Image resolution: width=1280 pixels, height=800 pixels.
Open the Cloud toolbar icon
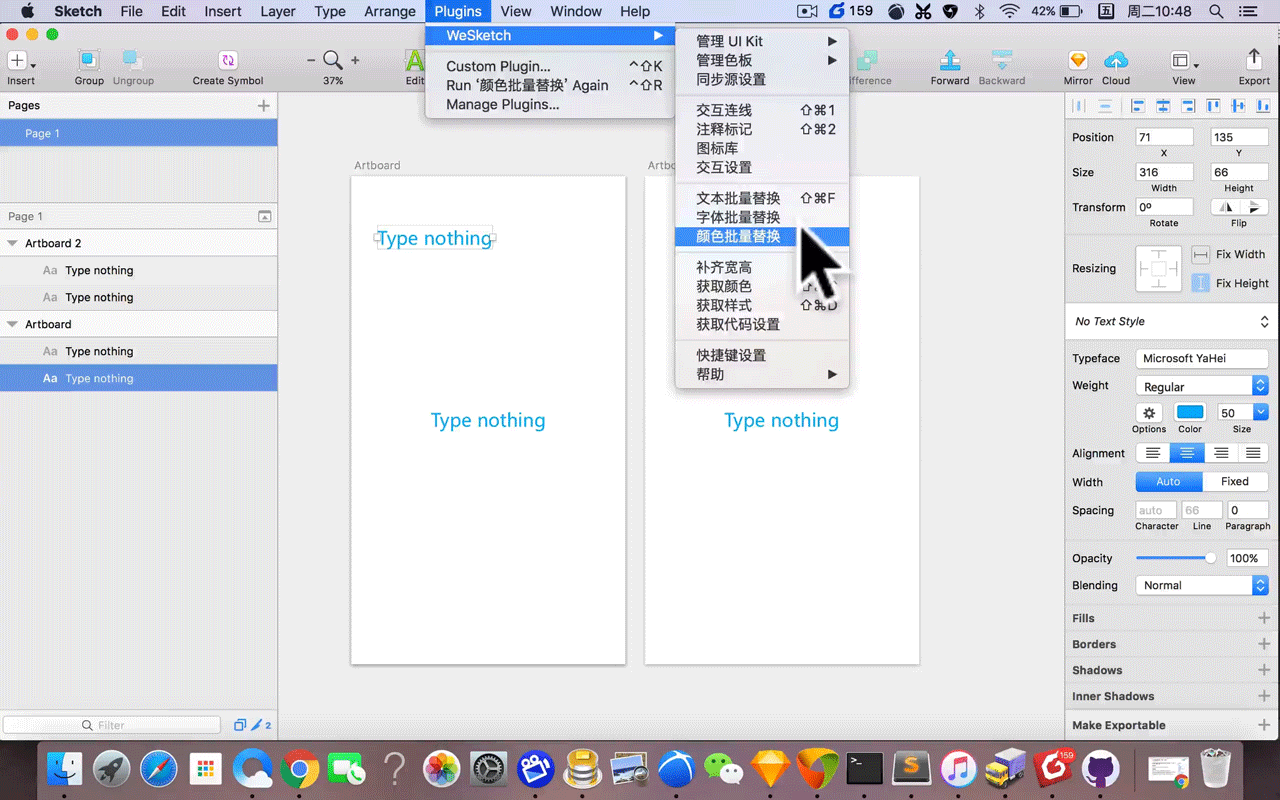1116,61
